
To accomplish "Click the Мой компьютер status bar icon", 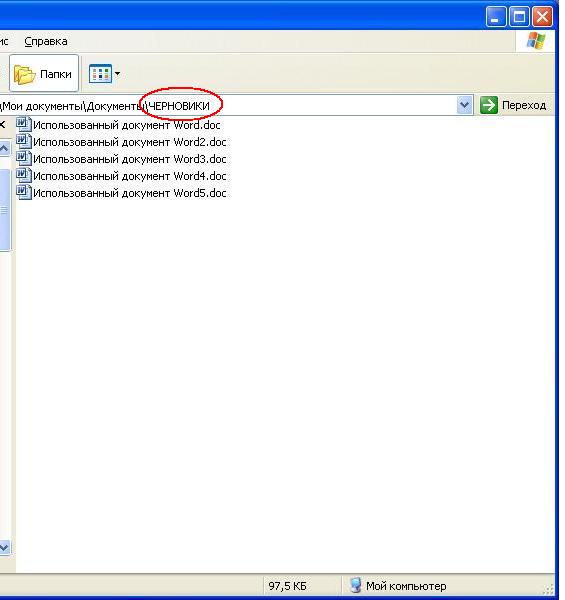I will pos(355,585).
